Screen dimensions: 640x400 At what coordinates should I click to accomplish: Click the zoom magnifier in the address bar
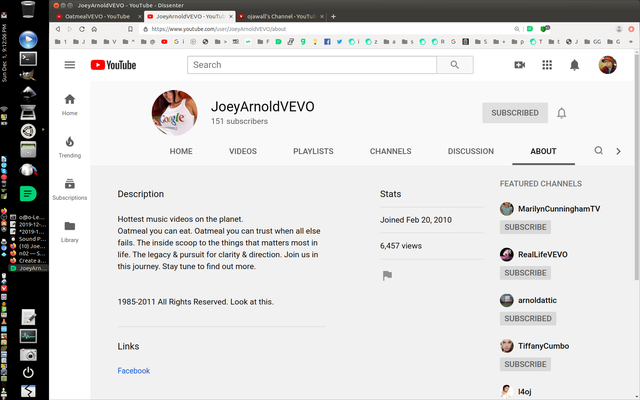pos(517,29)
